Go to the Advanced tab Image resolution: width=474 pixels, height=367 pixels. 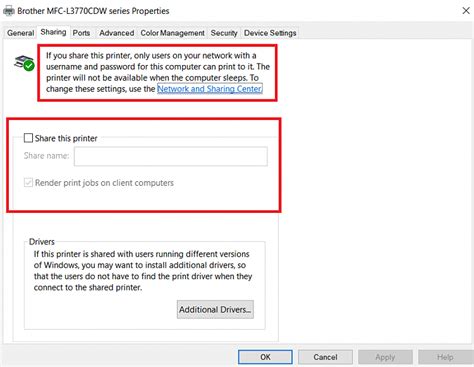(x=117, y=33)
